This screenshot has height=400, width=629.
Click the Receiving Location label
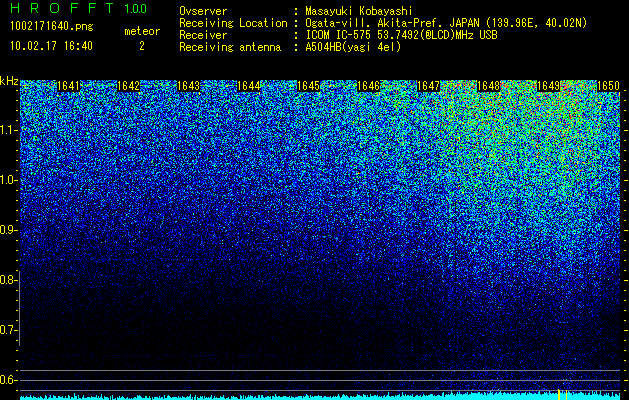[233, 24]
